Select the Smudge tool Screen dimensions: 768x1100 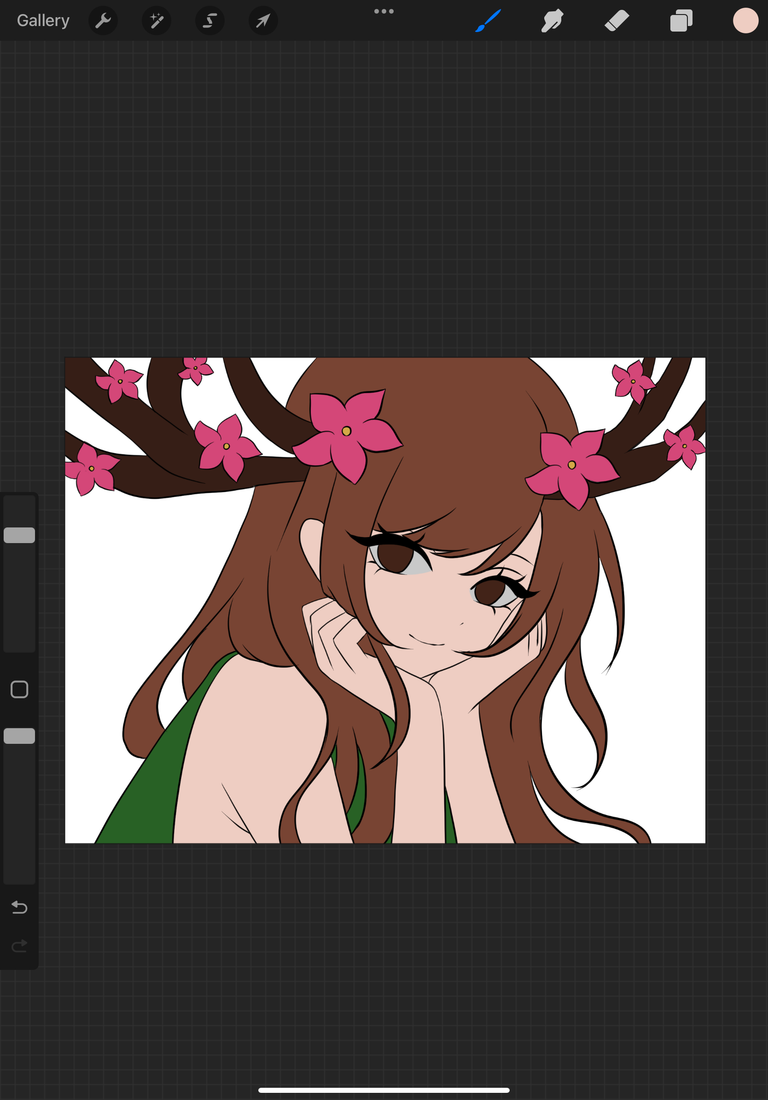(553, 21)
